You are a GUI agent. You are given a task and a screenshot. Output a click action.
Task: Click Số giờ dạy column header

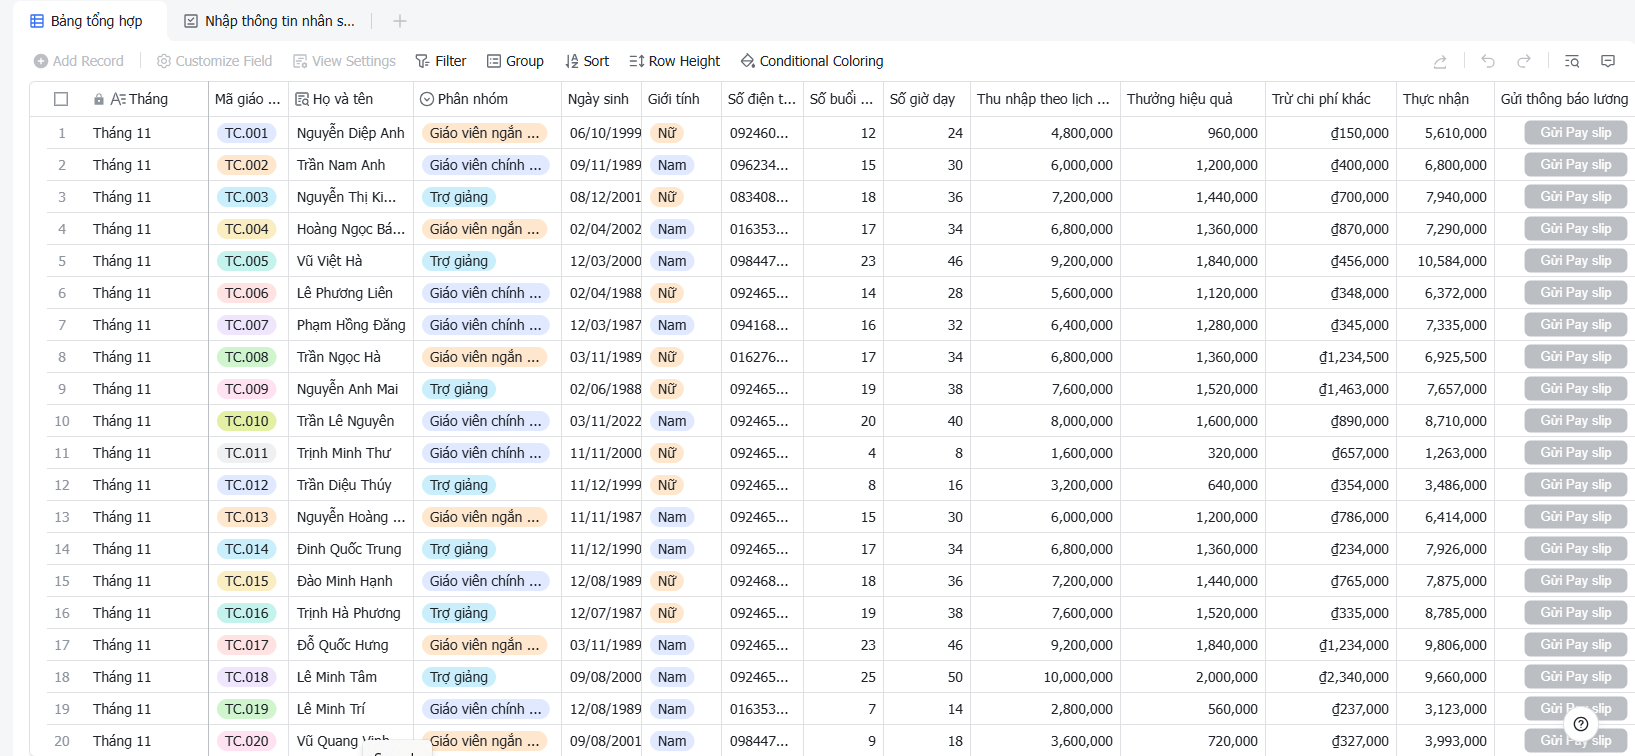926,99
